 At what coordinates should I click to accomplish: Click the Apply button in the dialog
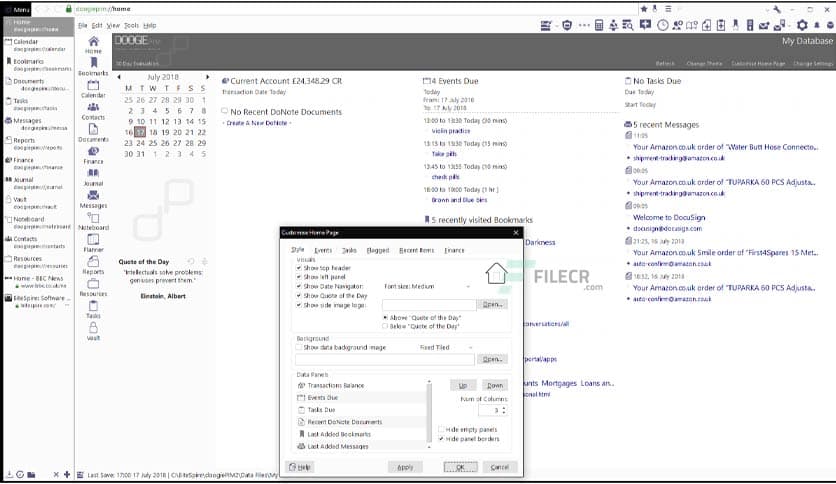tap(405, 467)
